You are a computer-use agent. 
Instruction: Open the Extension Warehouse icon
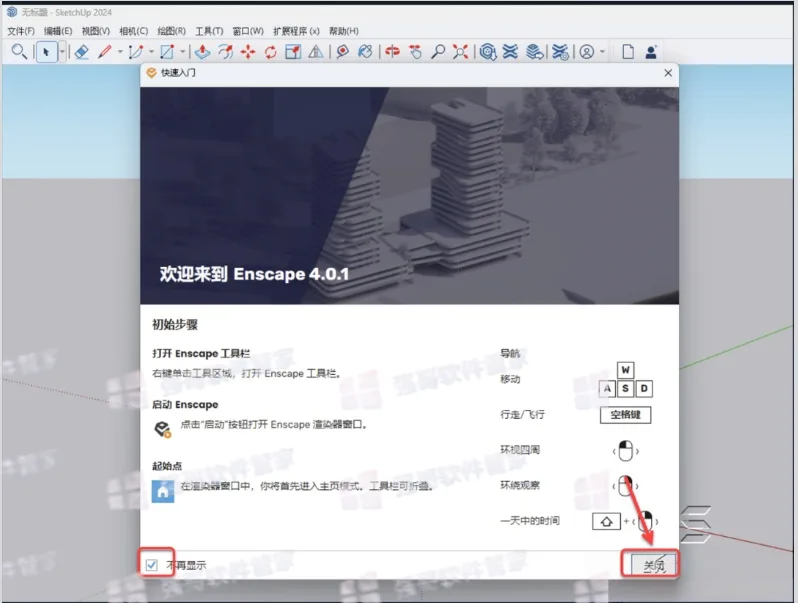(510, 52)
